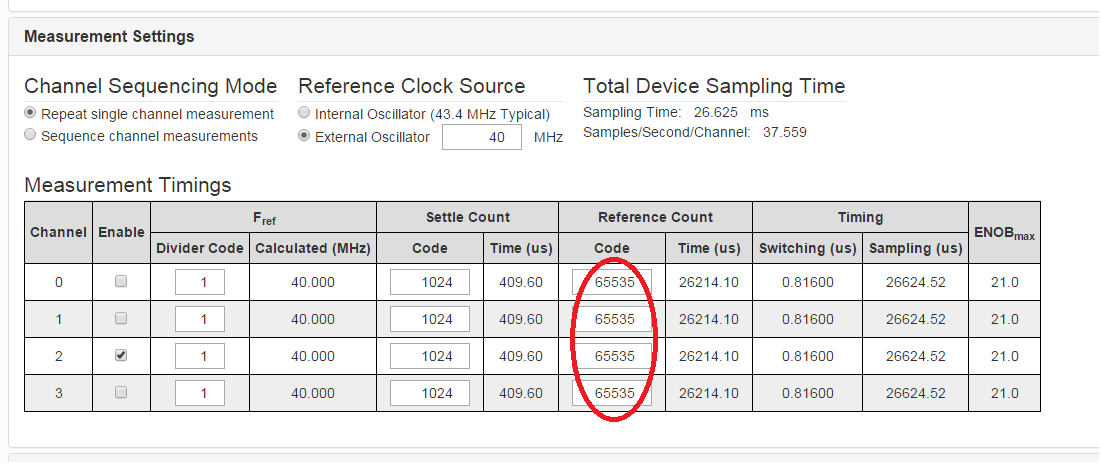Click the External Oscillator MHz field
The height and width of the screenshot is (473, 1101).
pos(482,137)
